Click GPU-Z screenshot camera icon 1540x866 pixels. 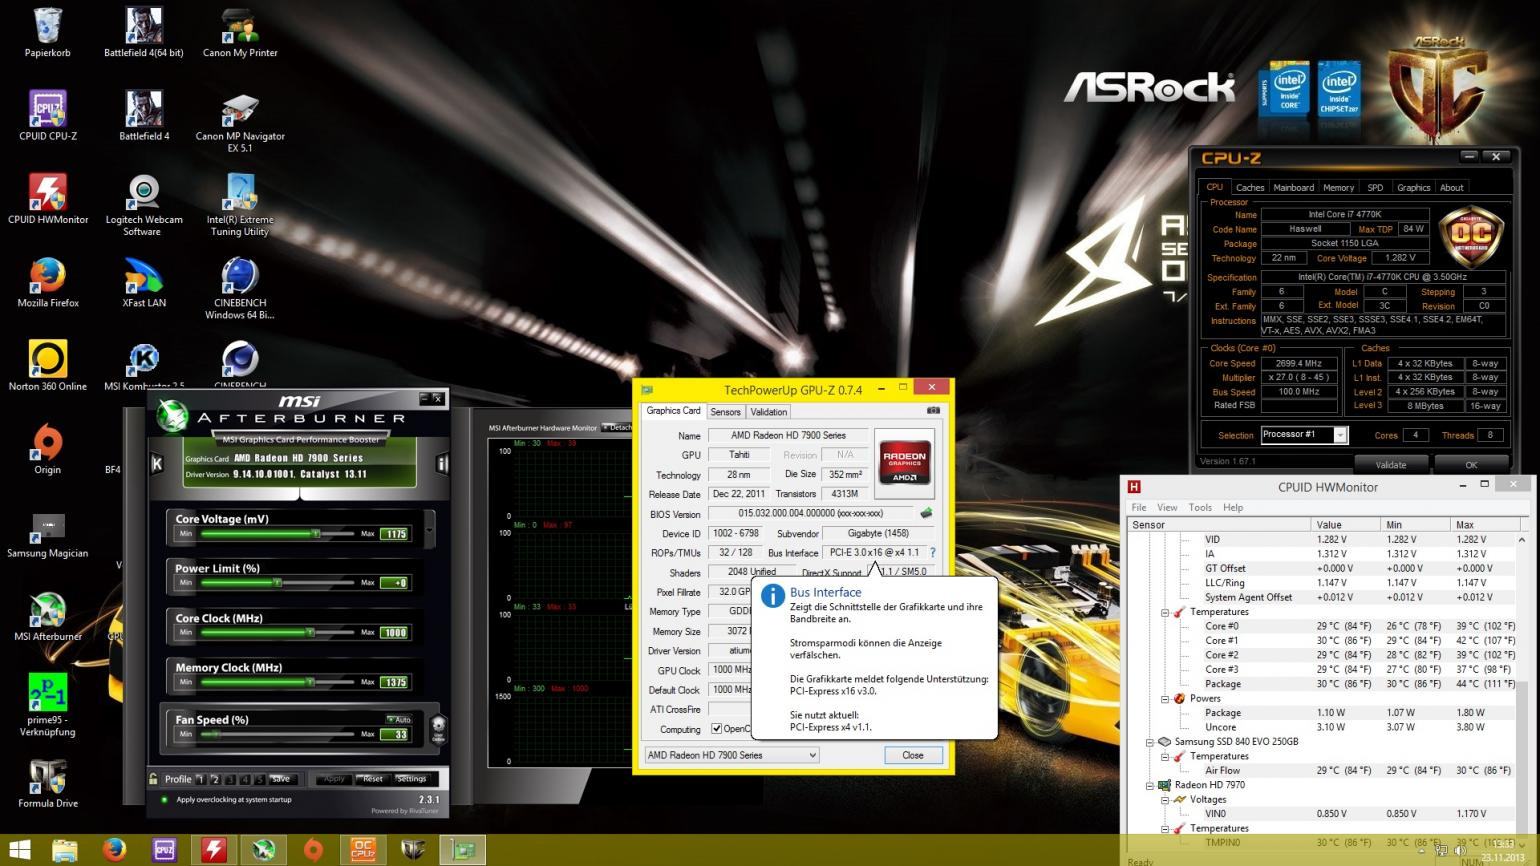[x=933, y=410]
